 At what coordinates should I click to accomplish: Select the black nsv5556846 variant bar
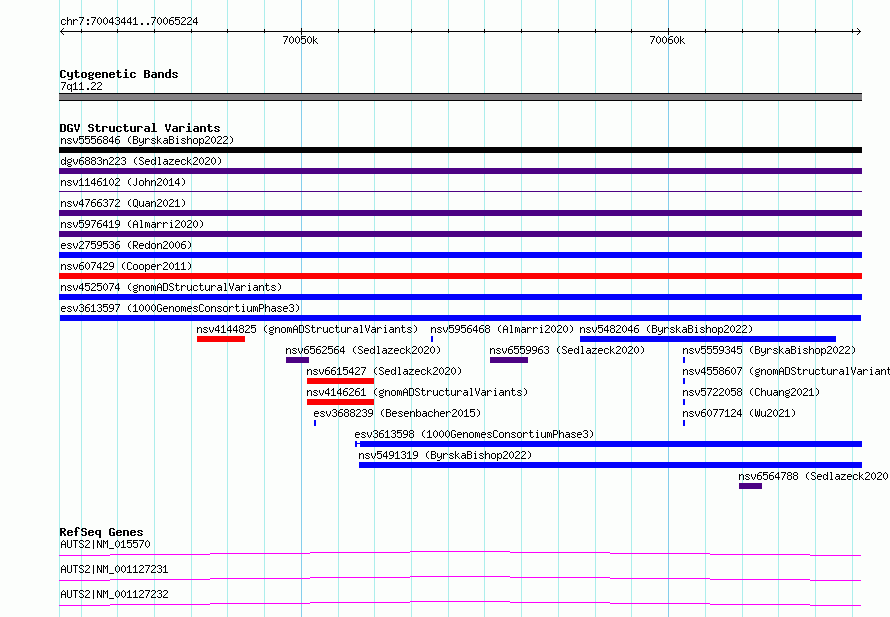coord(460,150)
